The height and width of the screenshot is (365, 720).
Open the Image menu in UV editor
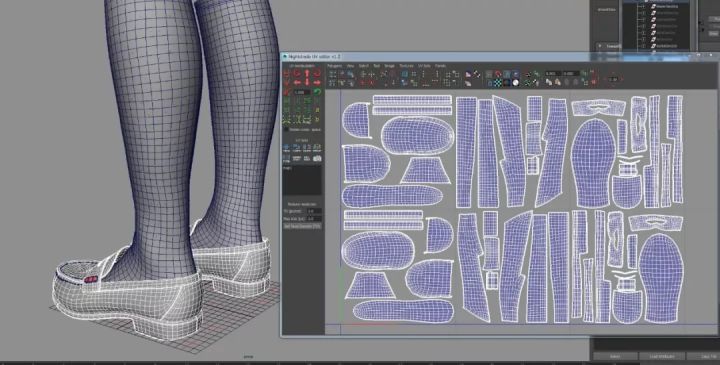pos(389,66)
